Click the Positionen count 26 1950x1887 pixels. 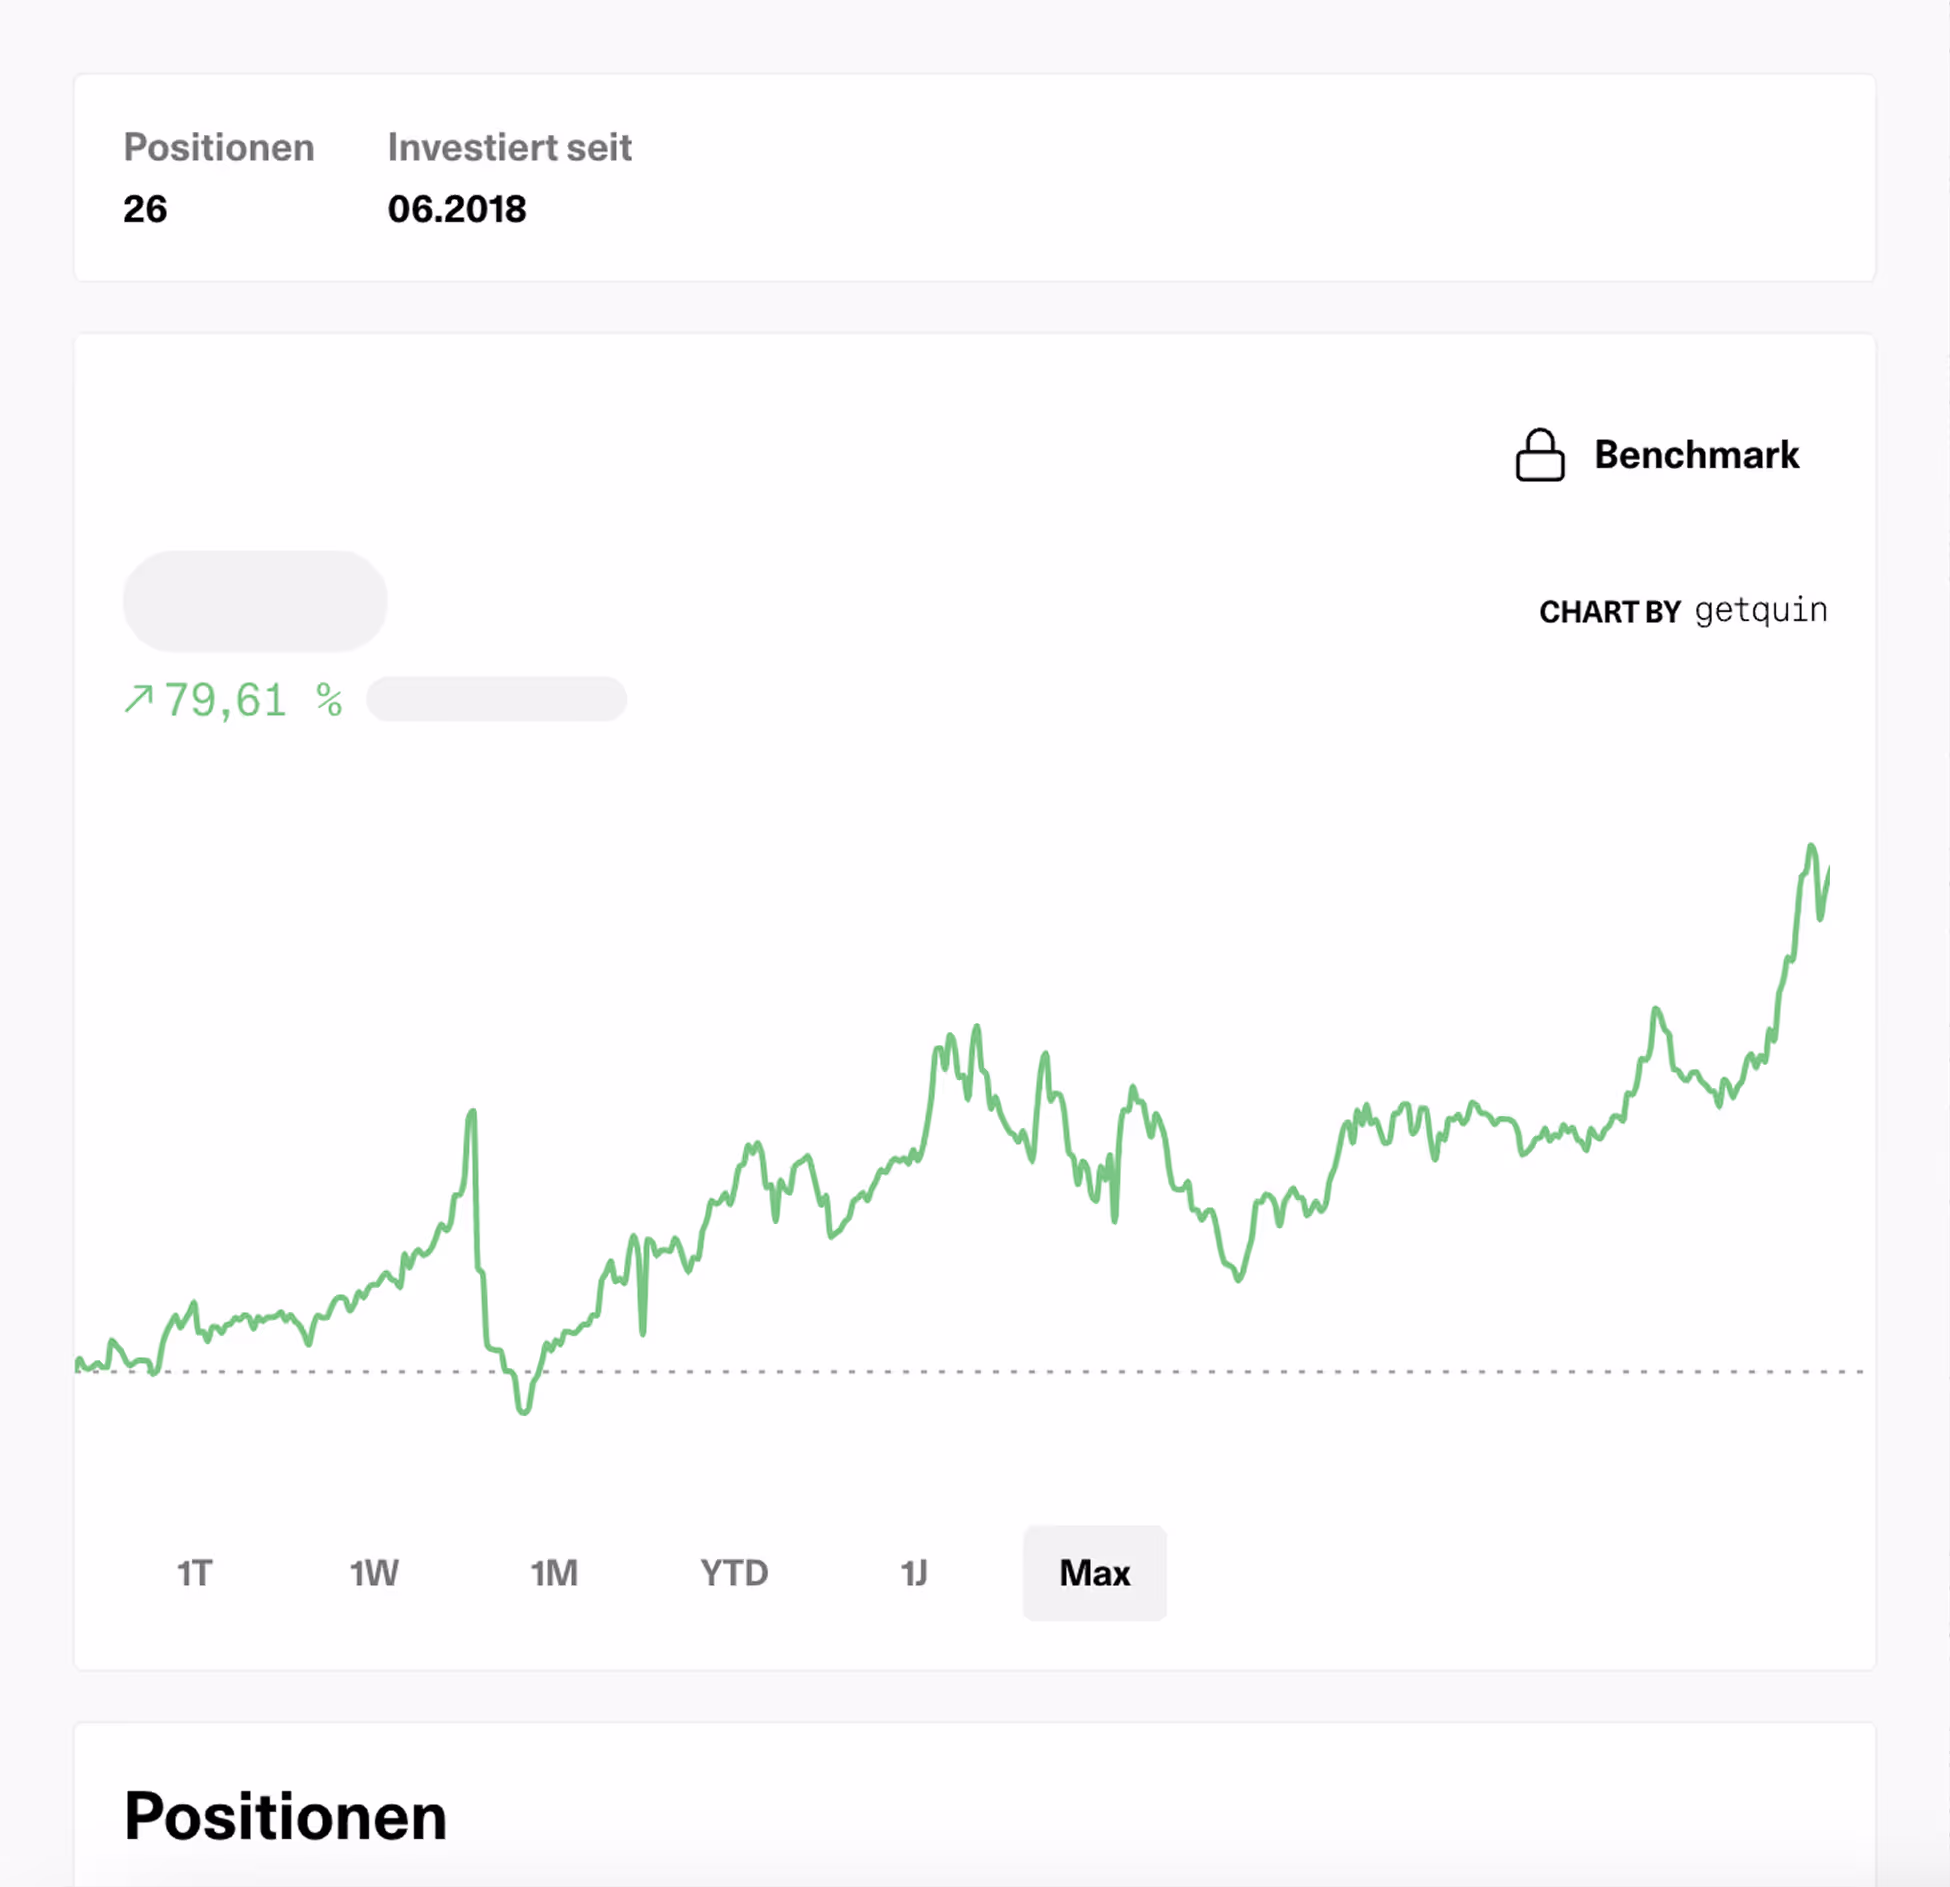point(145,209)
